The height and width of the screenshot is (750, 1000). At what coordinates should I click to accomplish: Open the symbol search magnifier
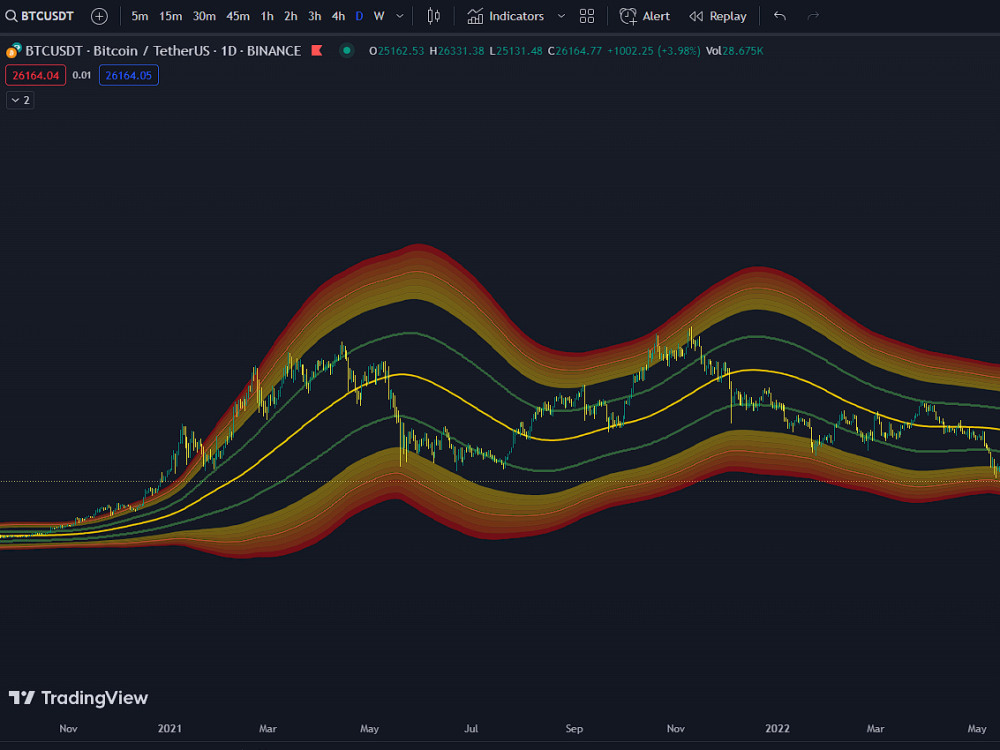[11, 16]
